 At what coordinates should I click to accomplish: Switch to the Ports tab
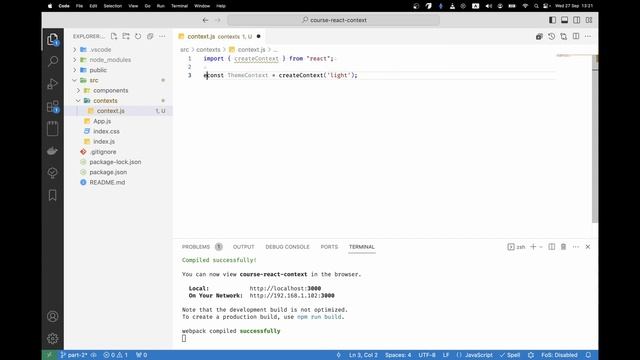pyautogui.click(x=329, y=247)
